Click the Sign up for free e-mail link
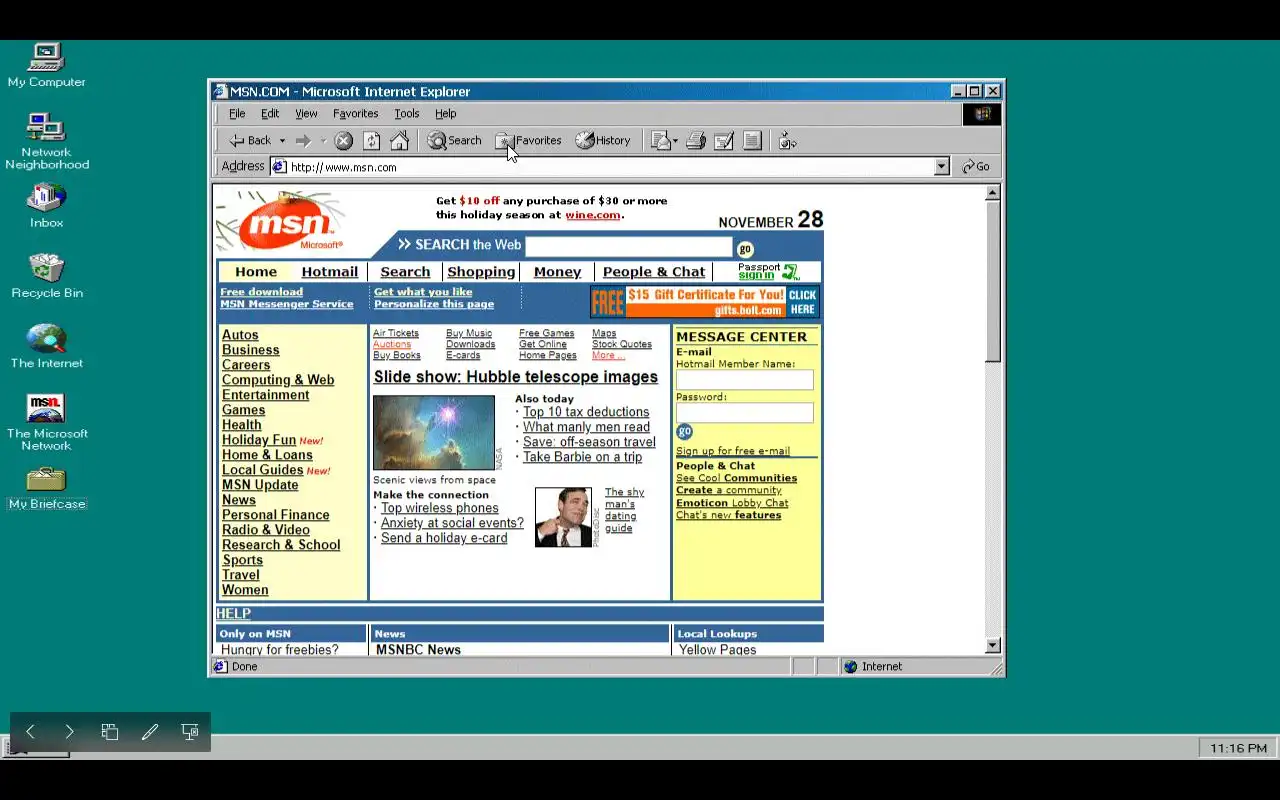Screen dimensions: 1280x800 point(733,451)
